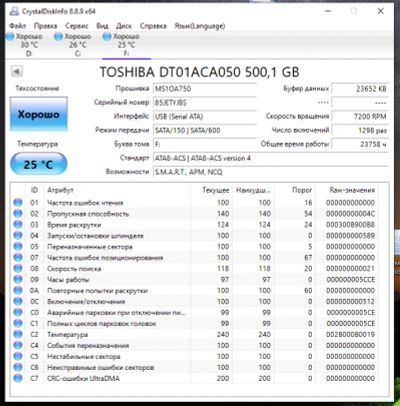Click status icon for attribute C2 Температура

pos(18,334)
